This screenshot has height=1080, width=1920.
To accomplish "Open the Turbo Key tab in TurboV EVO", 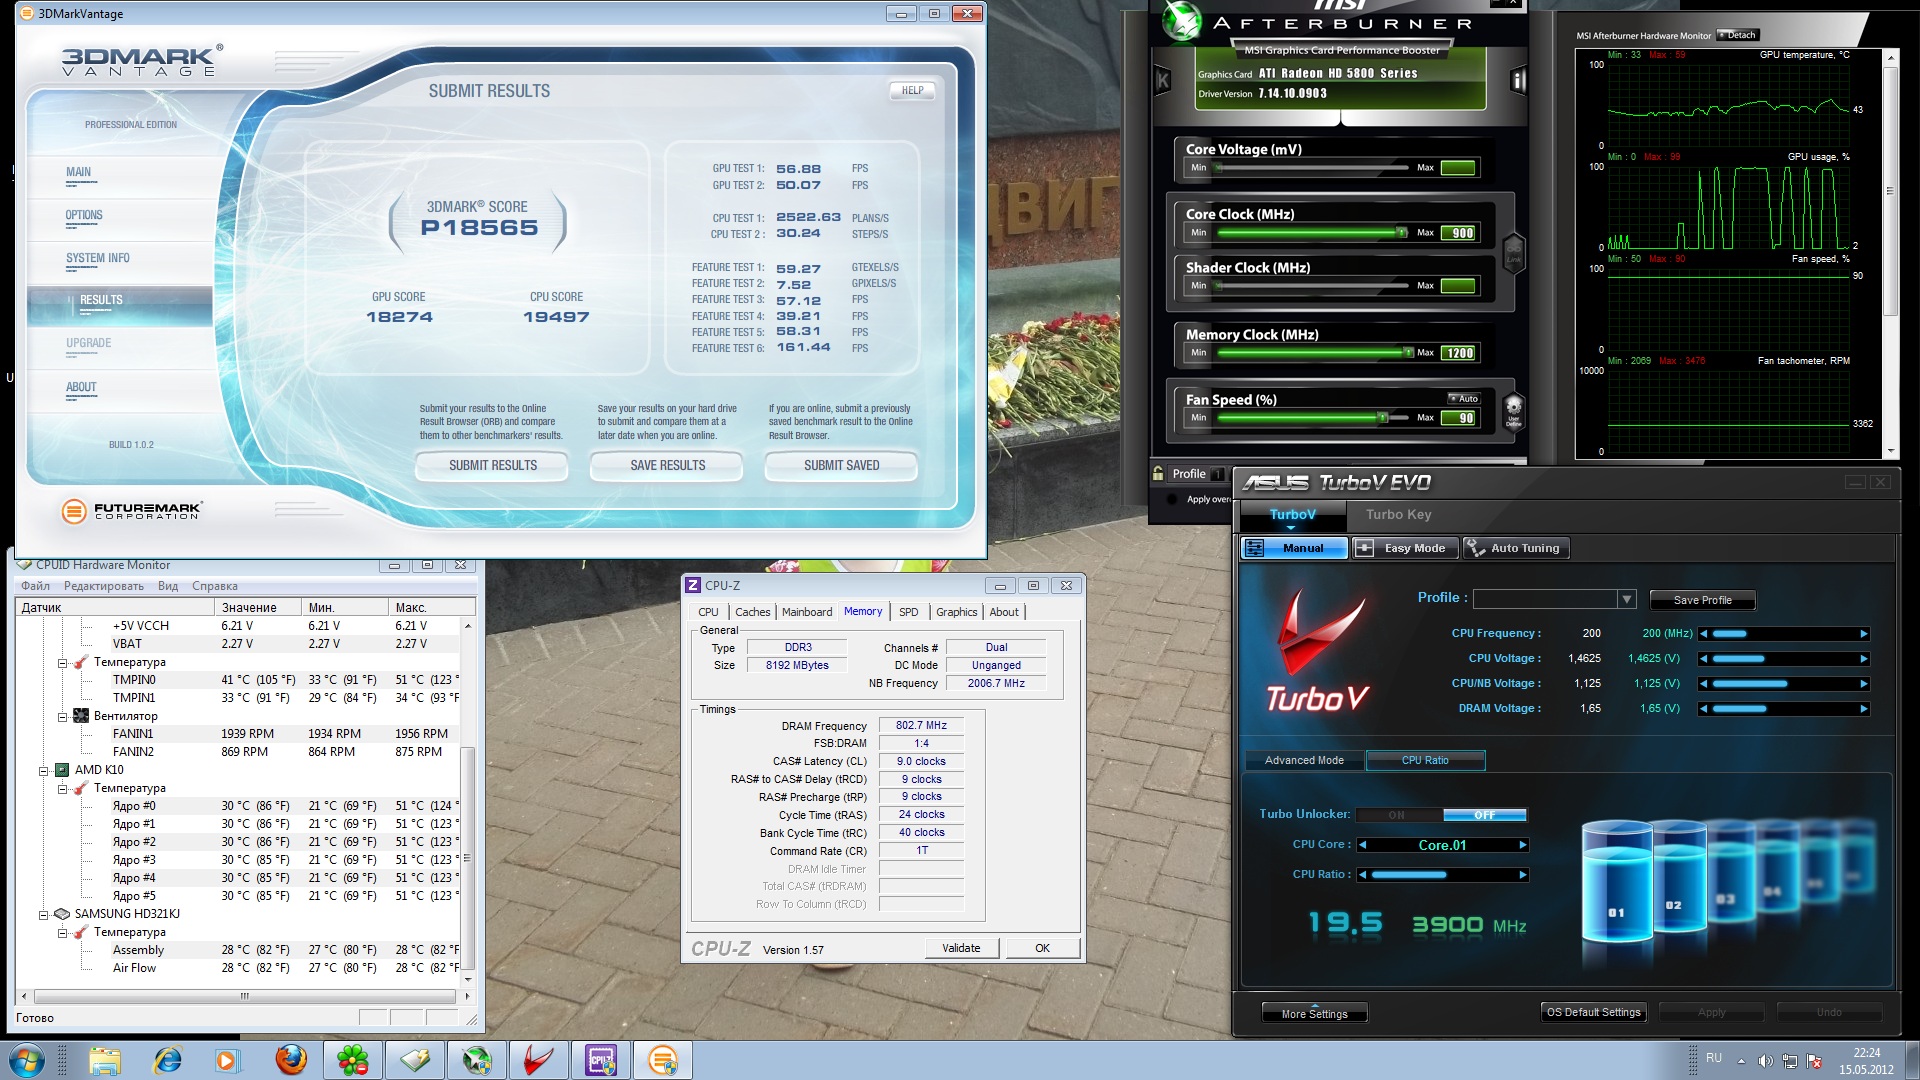I will click(x=1398, y=515).
